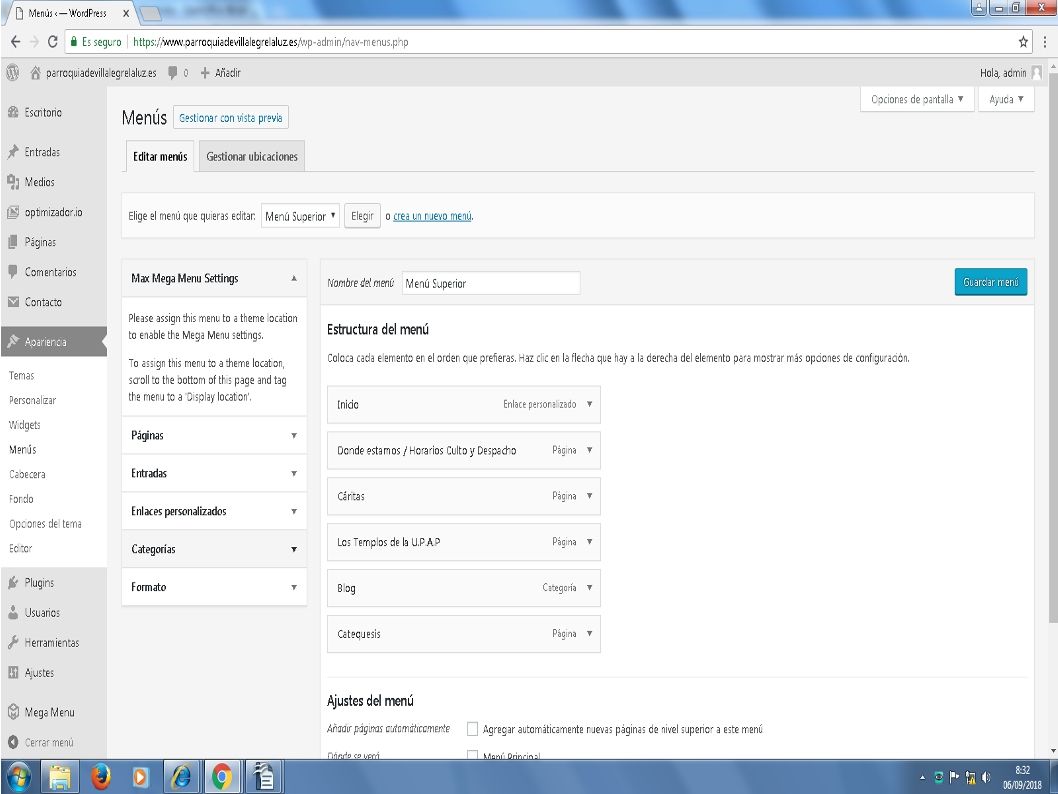Click the Comentarios speech bubble icon
The width and height of the screenshot is (1058, 794).
click(13, 272)
